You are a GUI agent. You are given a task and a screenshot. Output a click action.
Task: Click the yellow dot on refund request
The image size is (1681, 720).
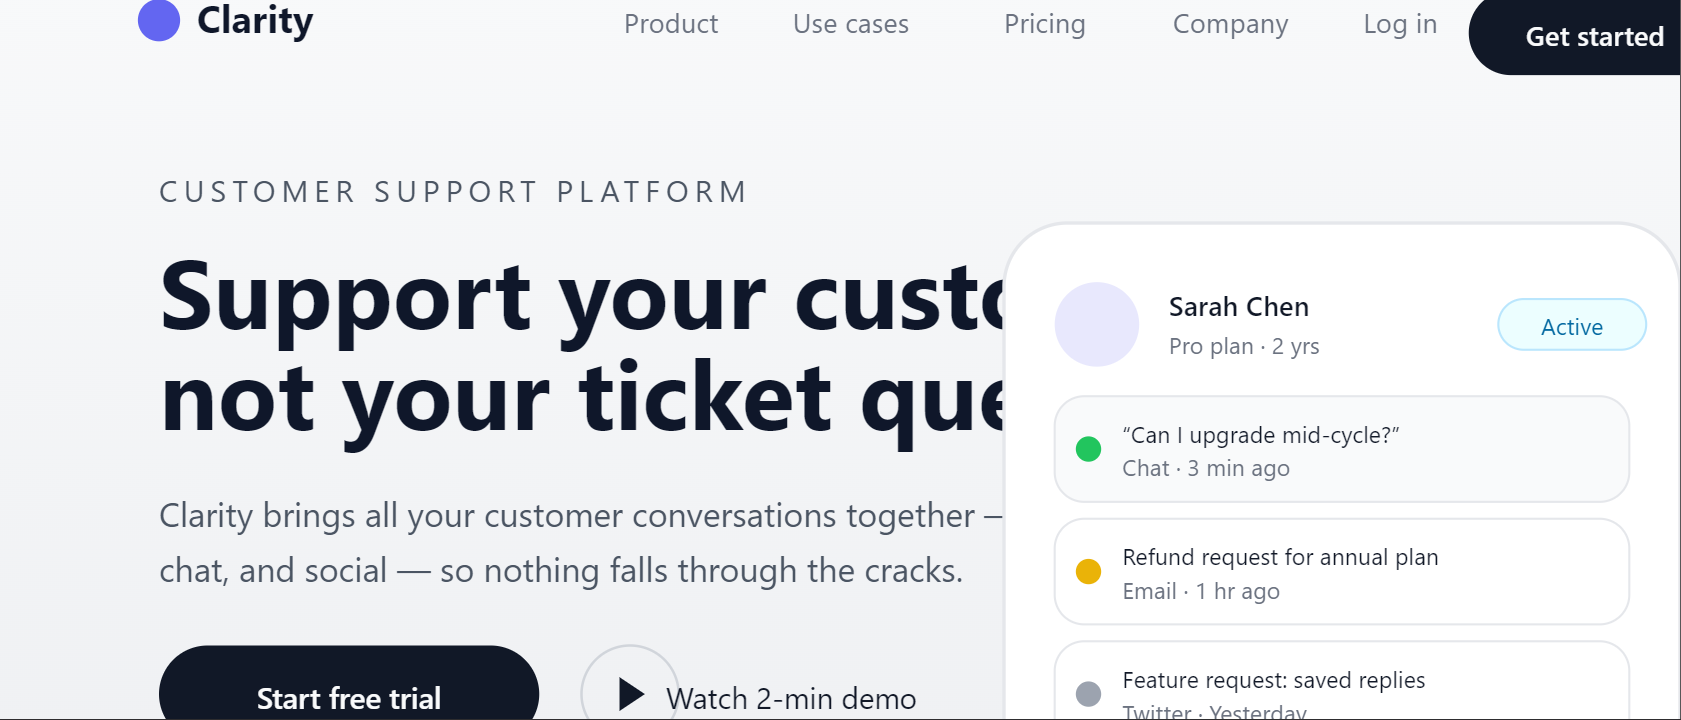click(1088, 572)
